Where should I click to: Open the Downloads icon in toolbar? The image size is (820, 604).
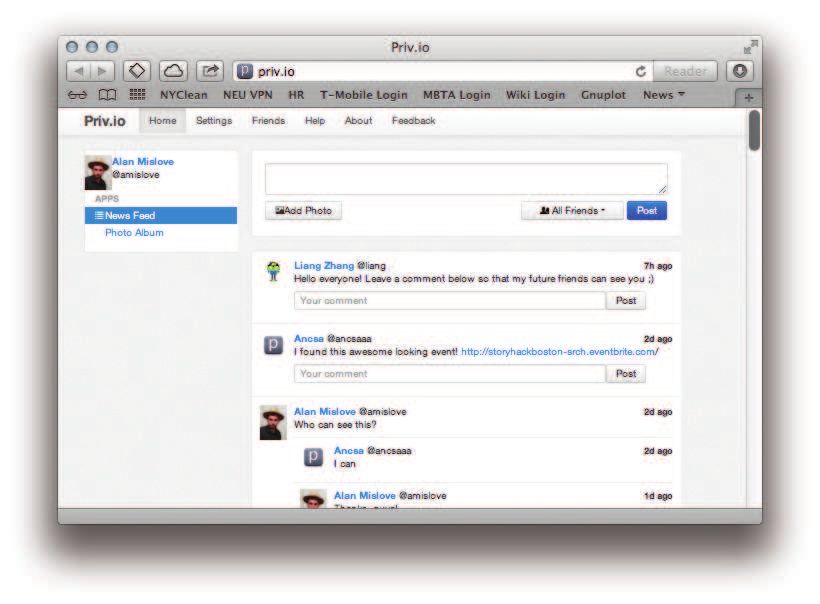point(740,71)
